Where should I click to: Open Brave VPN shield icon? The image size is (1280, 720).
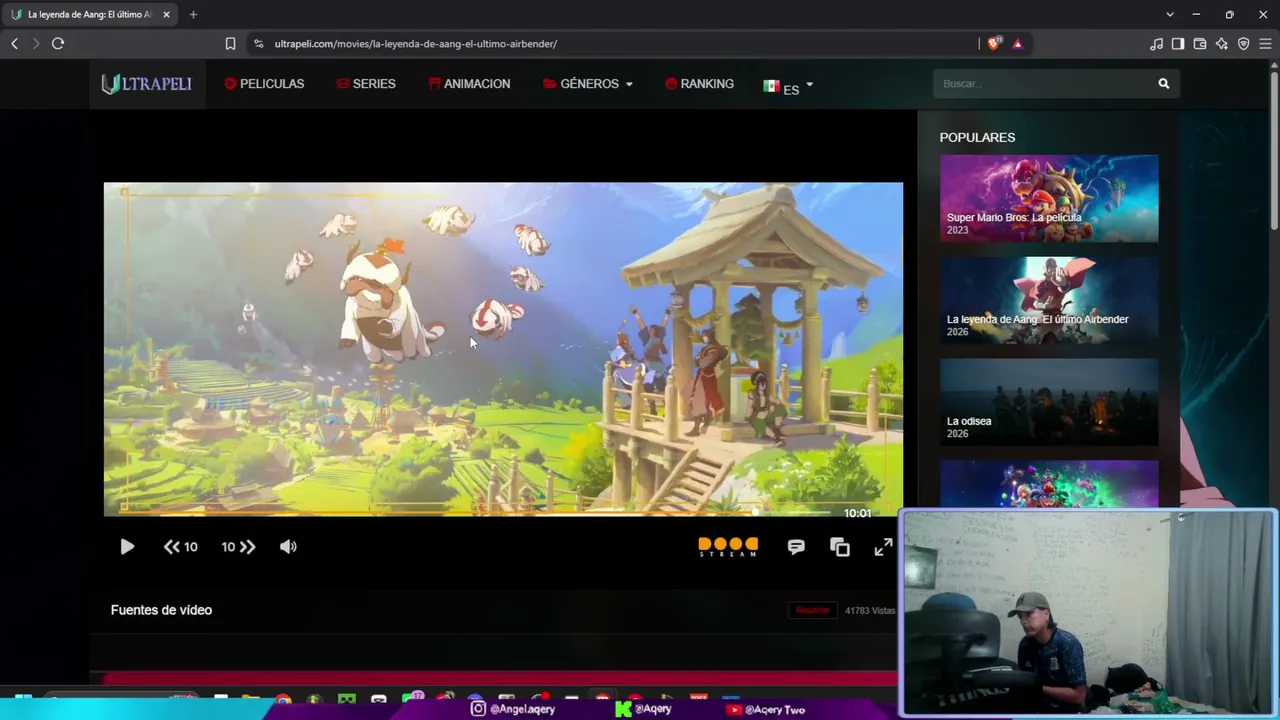pyautogui.click(x=1244, y=44)
